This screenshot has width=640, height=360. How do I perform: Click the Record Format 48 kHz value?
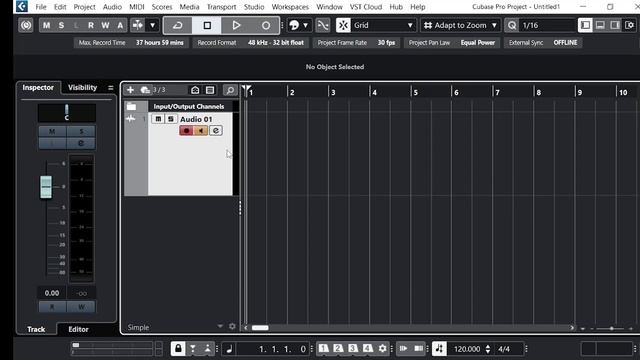276,42
